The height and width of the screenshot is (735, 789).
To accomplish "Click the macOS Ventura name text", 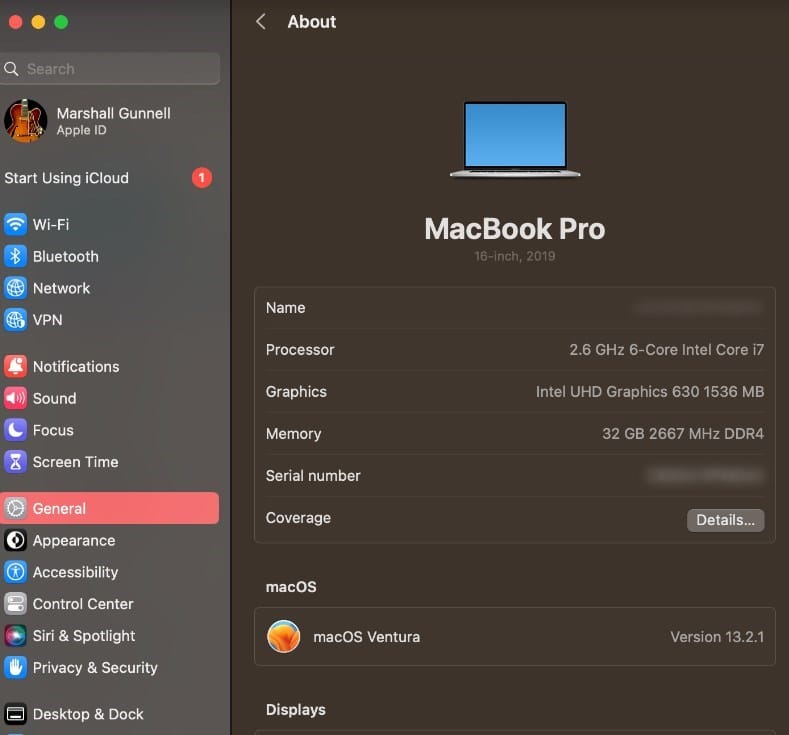I will tap(366, 636).
